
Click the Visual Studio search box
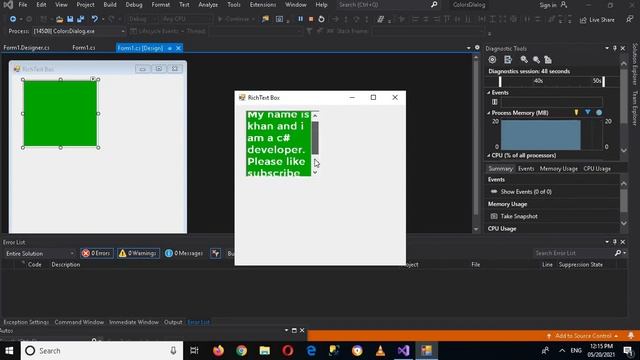tap(388, 5)
